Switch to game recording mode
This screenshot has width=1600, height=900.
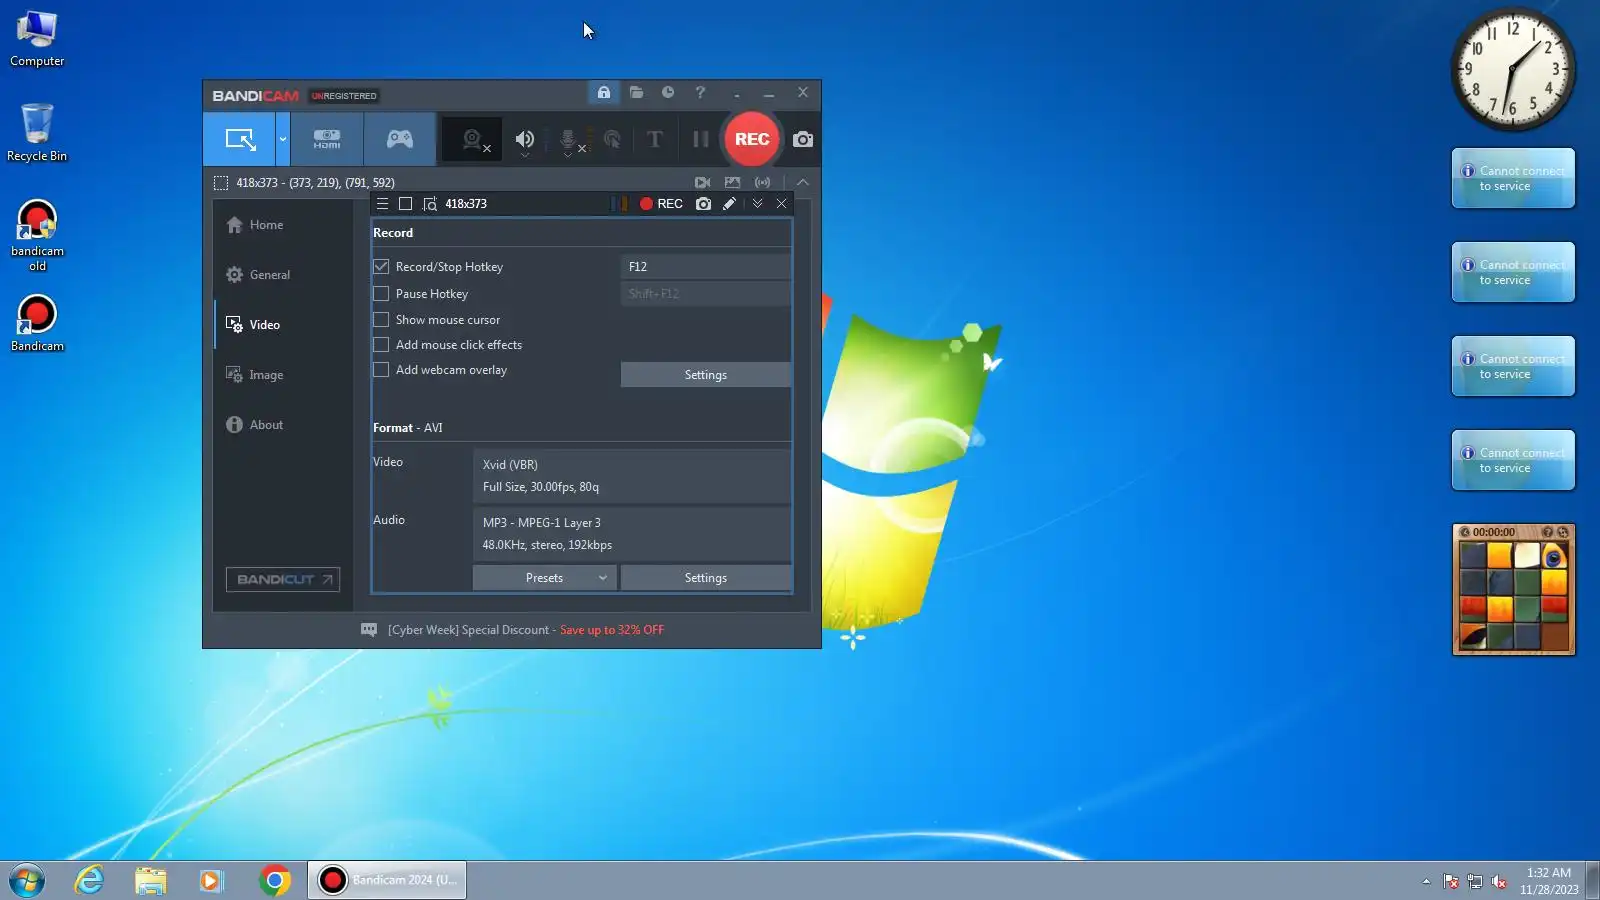[400, 139]
